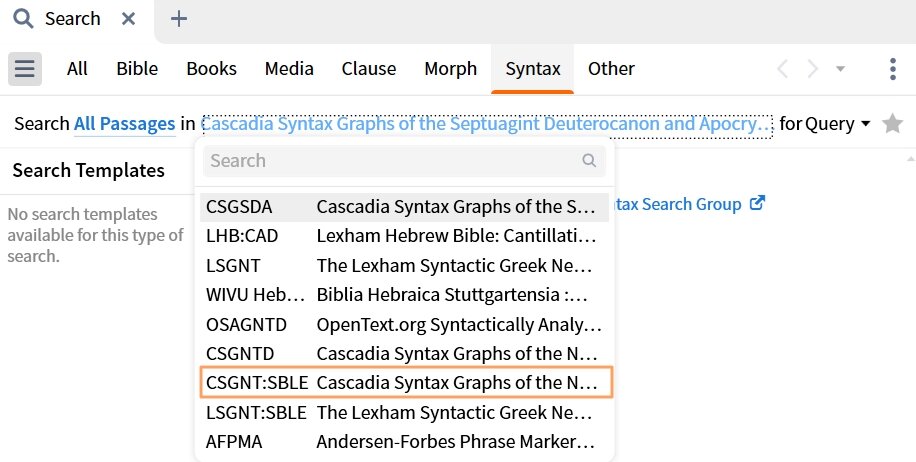The height and width of the screenshot is (462, 916).
Task: Go forward with the right arrow
Action: pyautogui.click(x=813, y=69)
